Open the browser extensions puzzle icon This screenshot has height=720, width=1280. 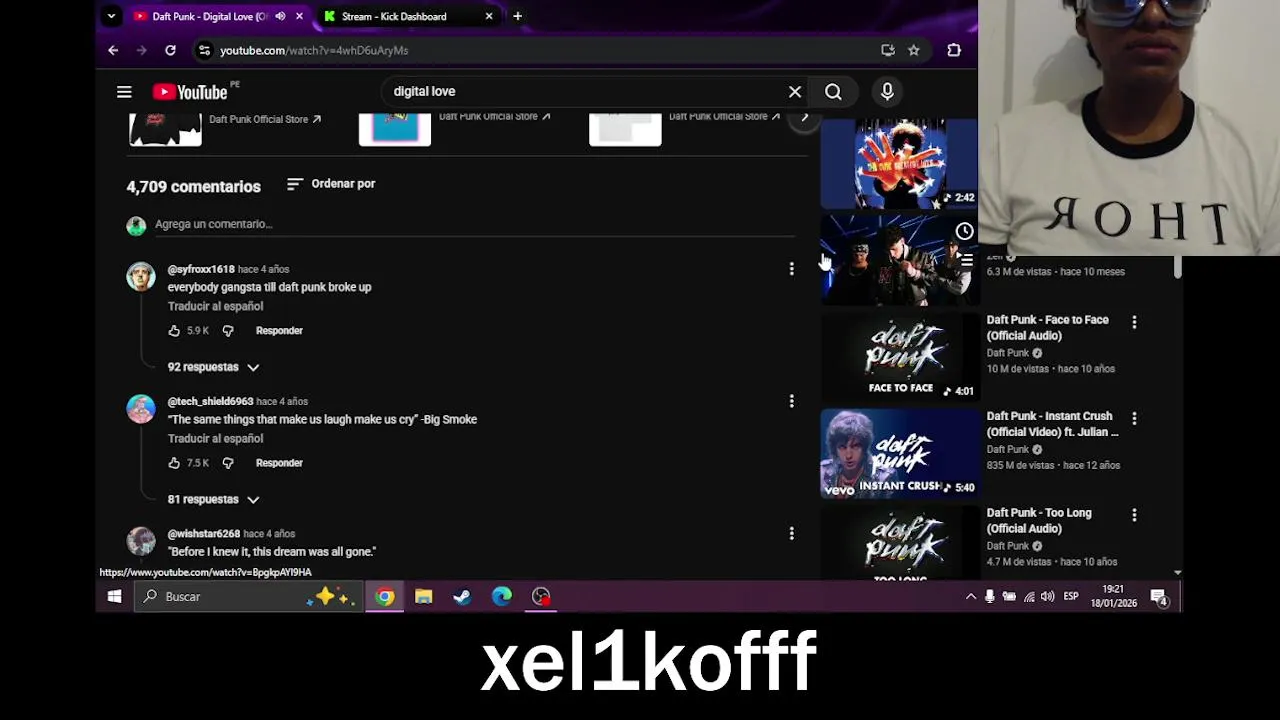coord(954,50)
